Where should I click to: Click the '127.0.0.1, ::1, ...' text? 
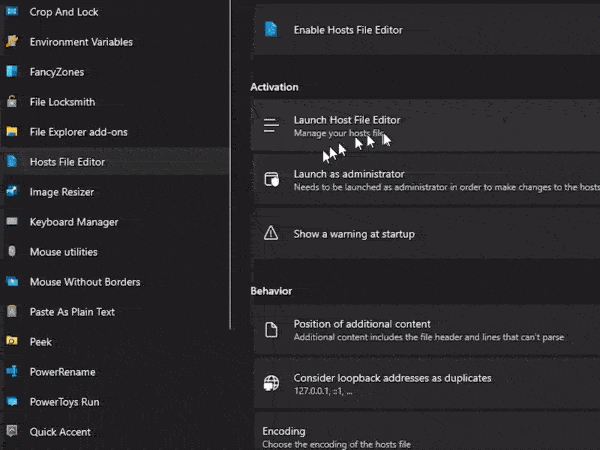pyautogui.click(x=323, y=391)
